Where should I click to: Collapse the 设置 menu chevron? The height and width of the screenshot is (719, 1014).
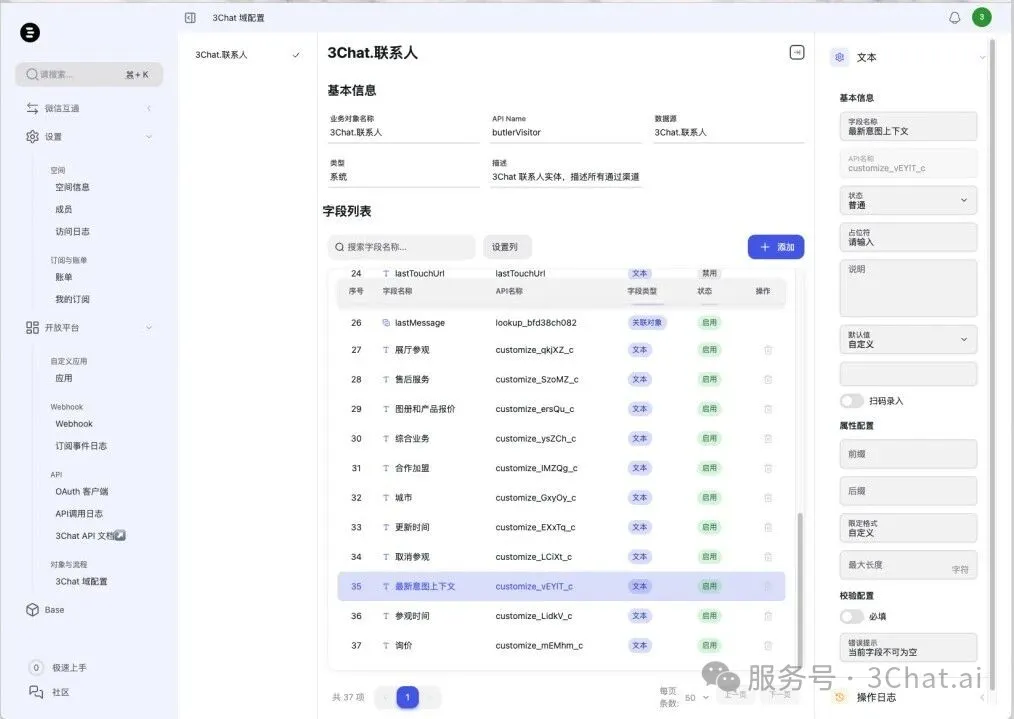[149, 136]
